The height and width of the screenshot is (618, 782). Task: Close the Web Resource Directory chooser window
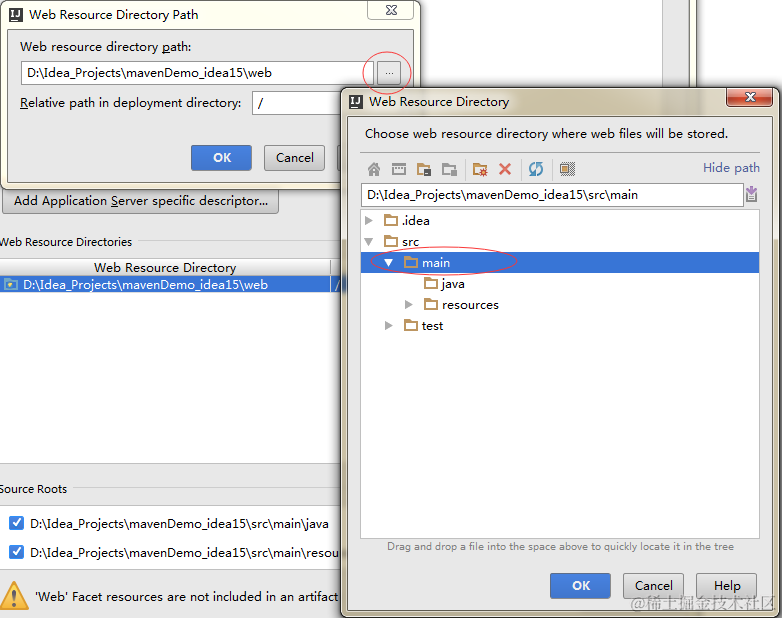[x=750, y=96]
